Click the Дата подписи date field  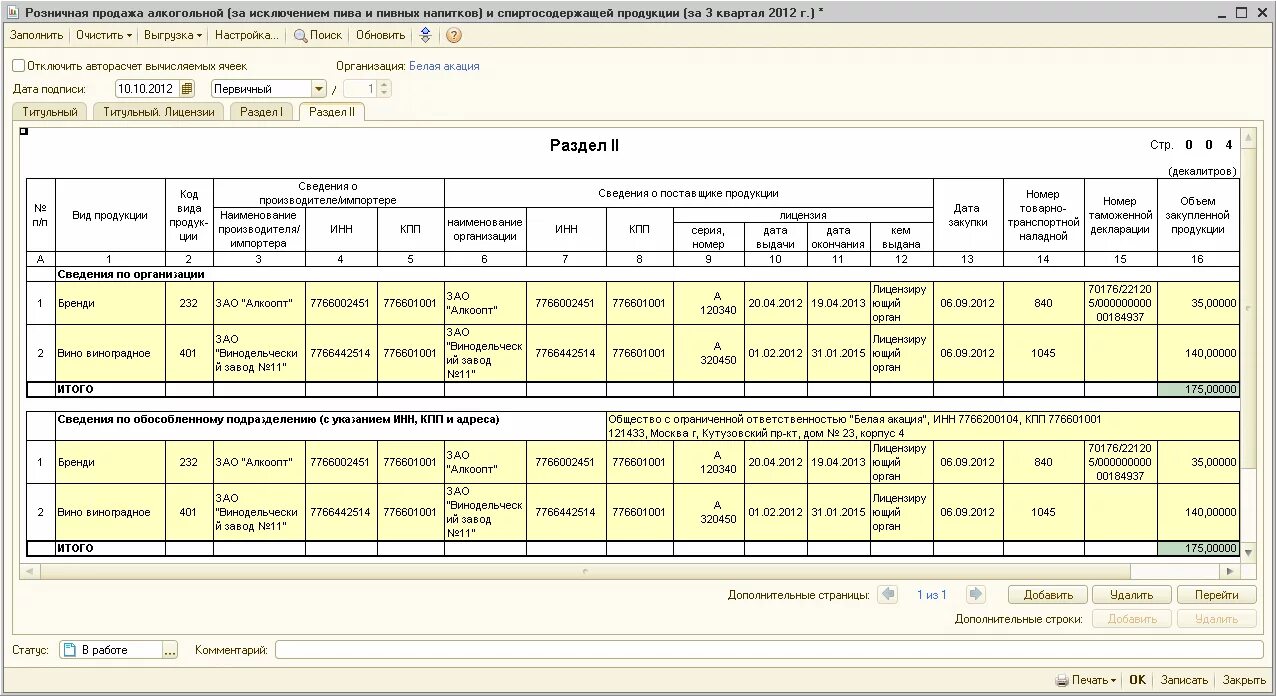147,89
